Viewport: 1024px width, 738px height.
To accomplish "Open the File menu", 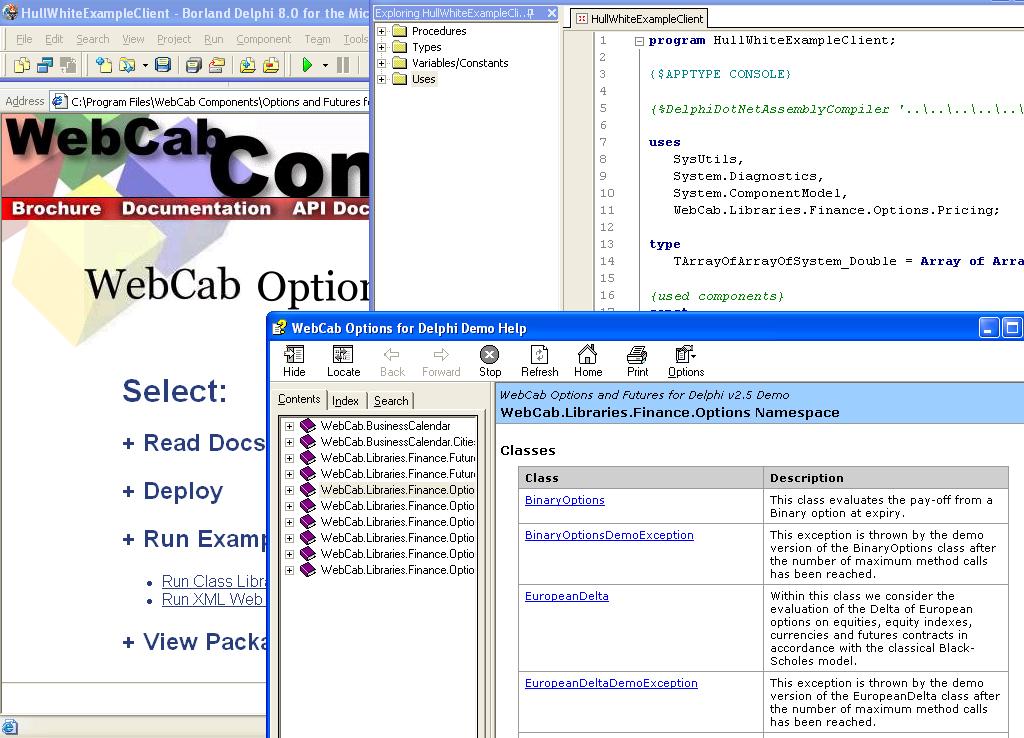I will tap(24, 39).
